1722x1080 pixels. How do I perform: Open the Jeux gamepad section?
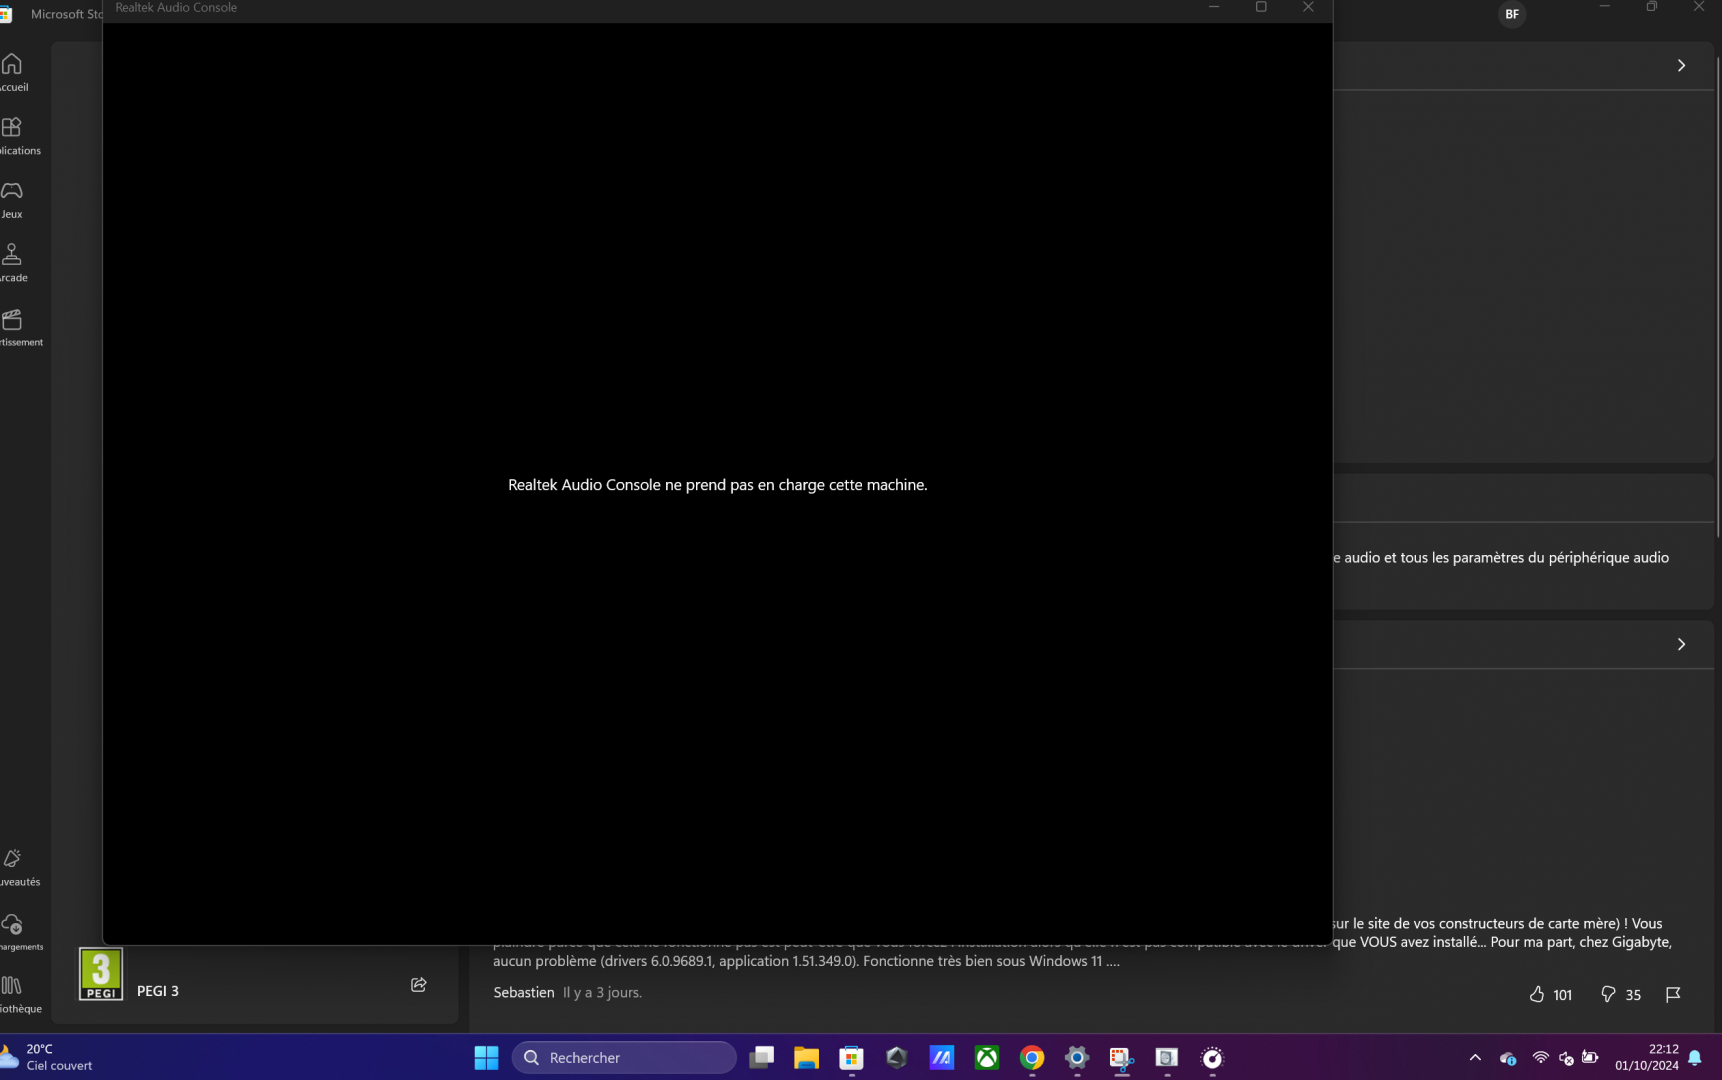coord(12,199)
